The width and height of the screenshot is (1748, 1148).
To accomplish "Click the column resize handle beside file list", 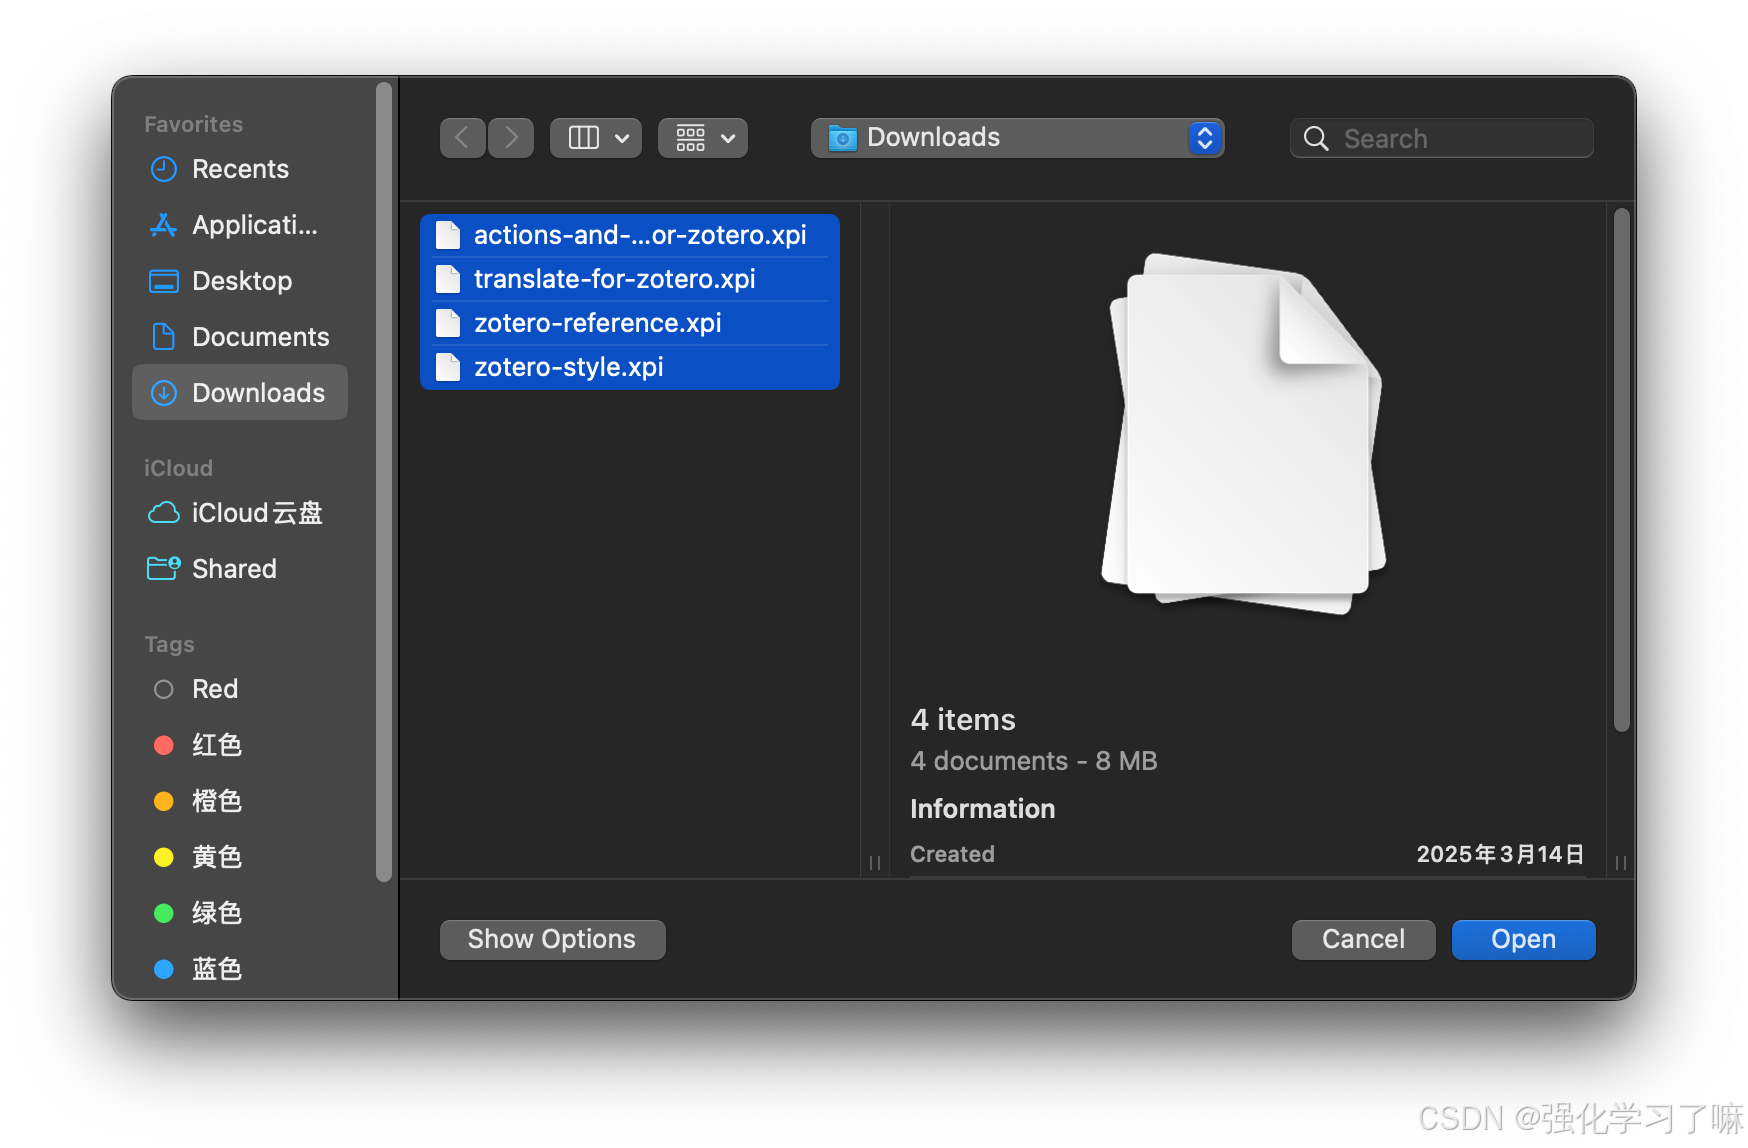I will tap(875, 862).
